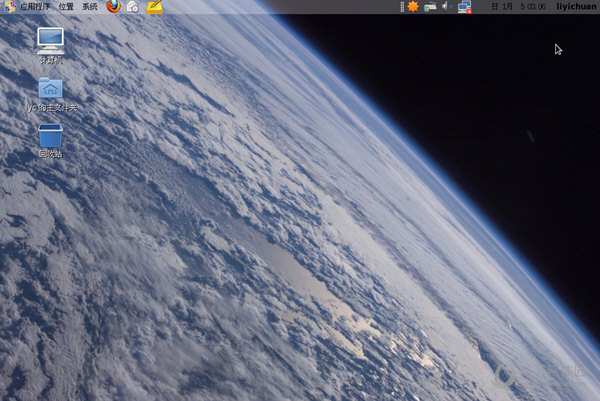
Task: Open the 应用程序 (Applications) menu
Action: [34, 7]
